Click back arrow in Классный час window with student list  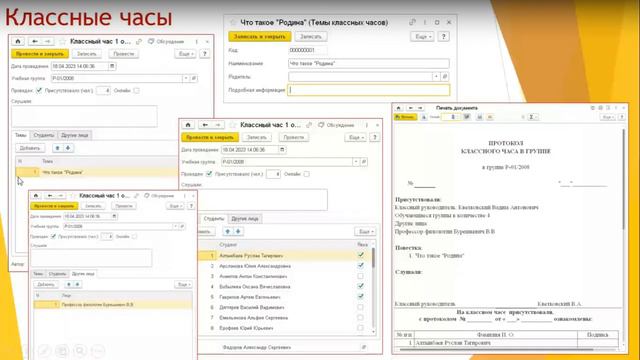coord(205,125)
